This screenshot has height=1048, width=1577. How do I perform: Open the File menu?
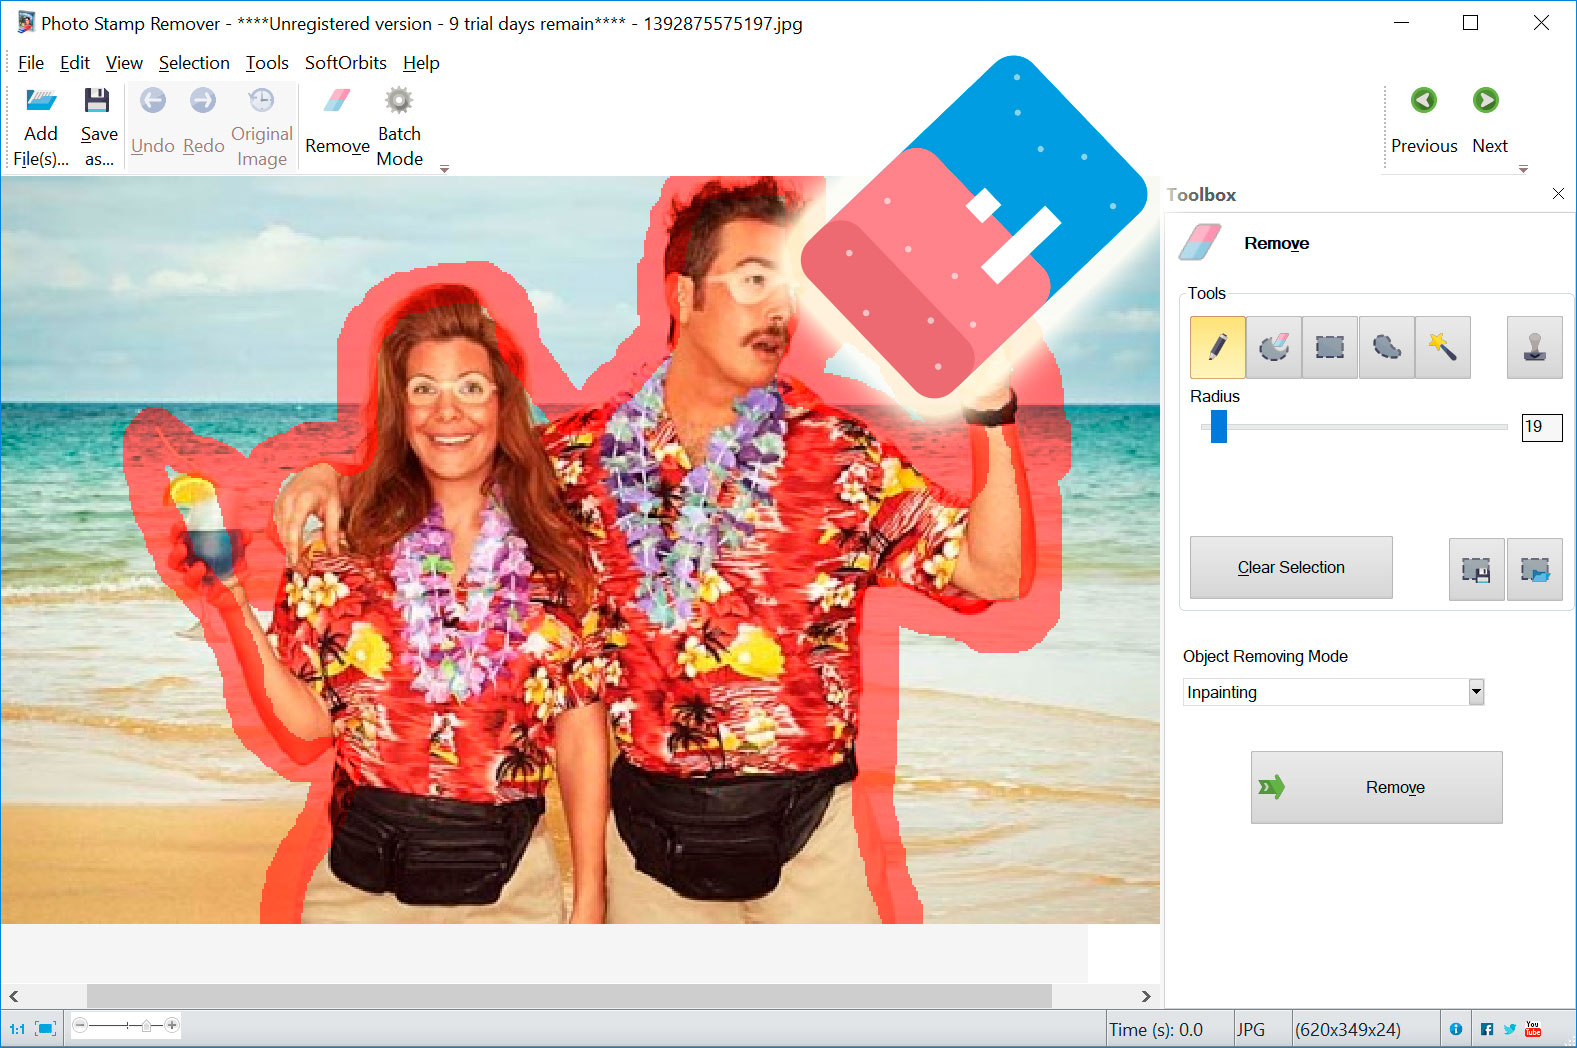tap(31, 63)
